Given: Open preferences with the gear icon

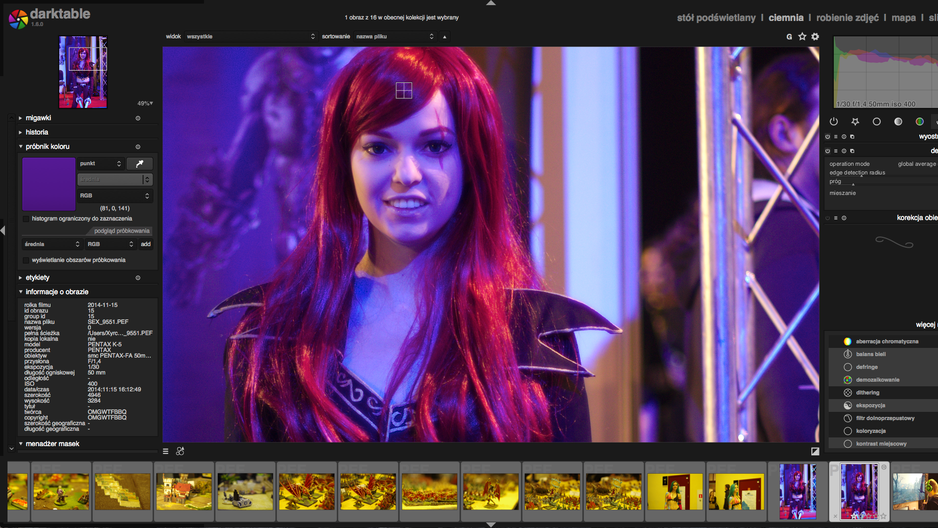Looking at the screenshot, I should [x=815, y=37].
